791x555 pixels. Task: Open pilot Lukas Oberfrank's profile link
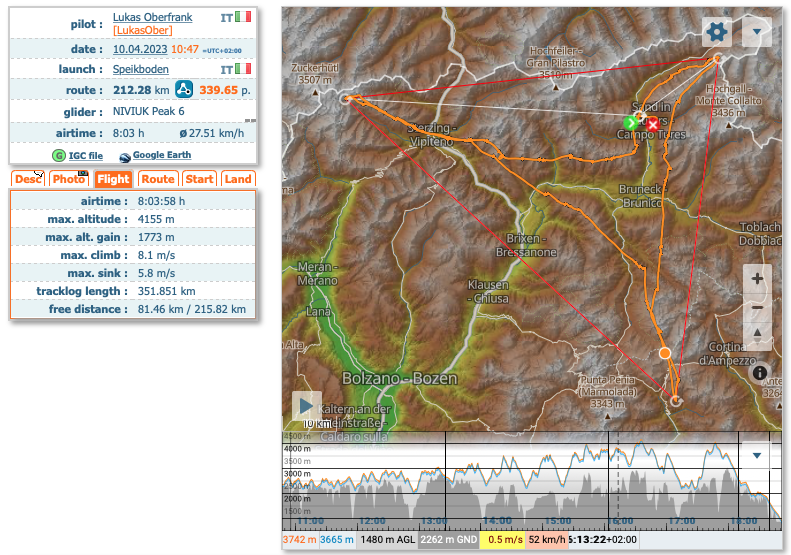pos(154,18)
